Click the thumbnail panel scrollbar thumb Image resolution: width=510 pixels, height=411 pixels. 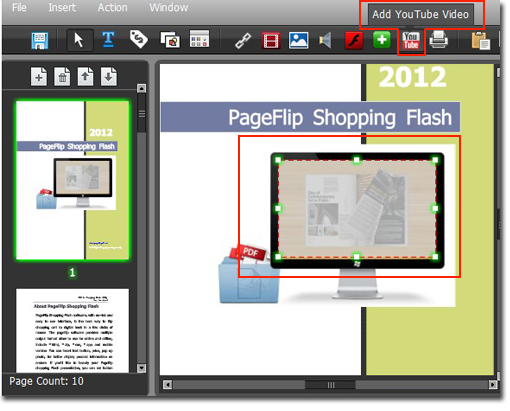coord(142,113)
